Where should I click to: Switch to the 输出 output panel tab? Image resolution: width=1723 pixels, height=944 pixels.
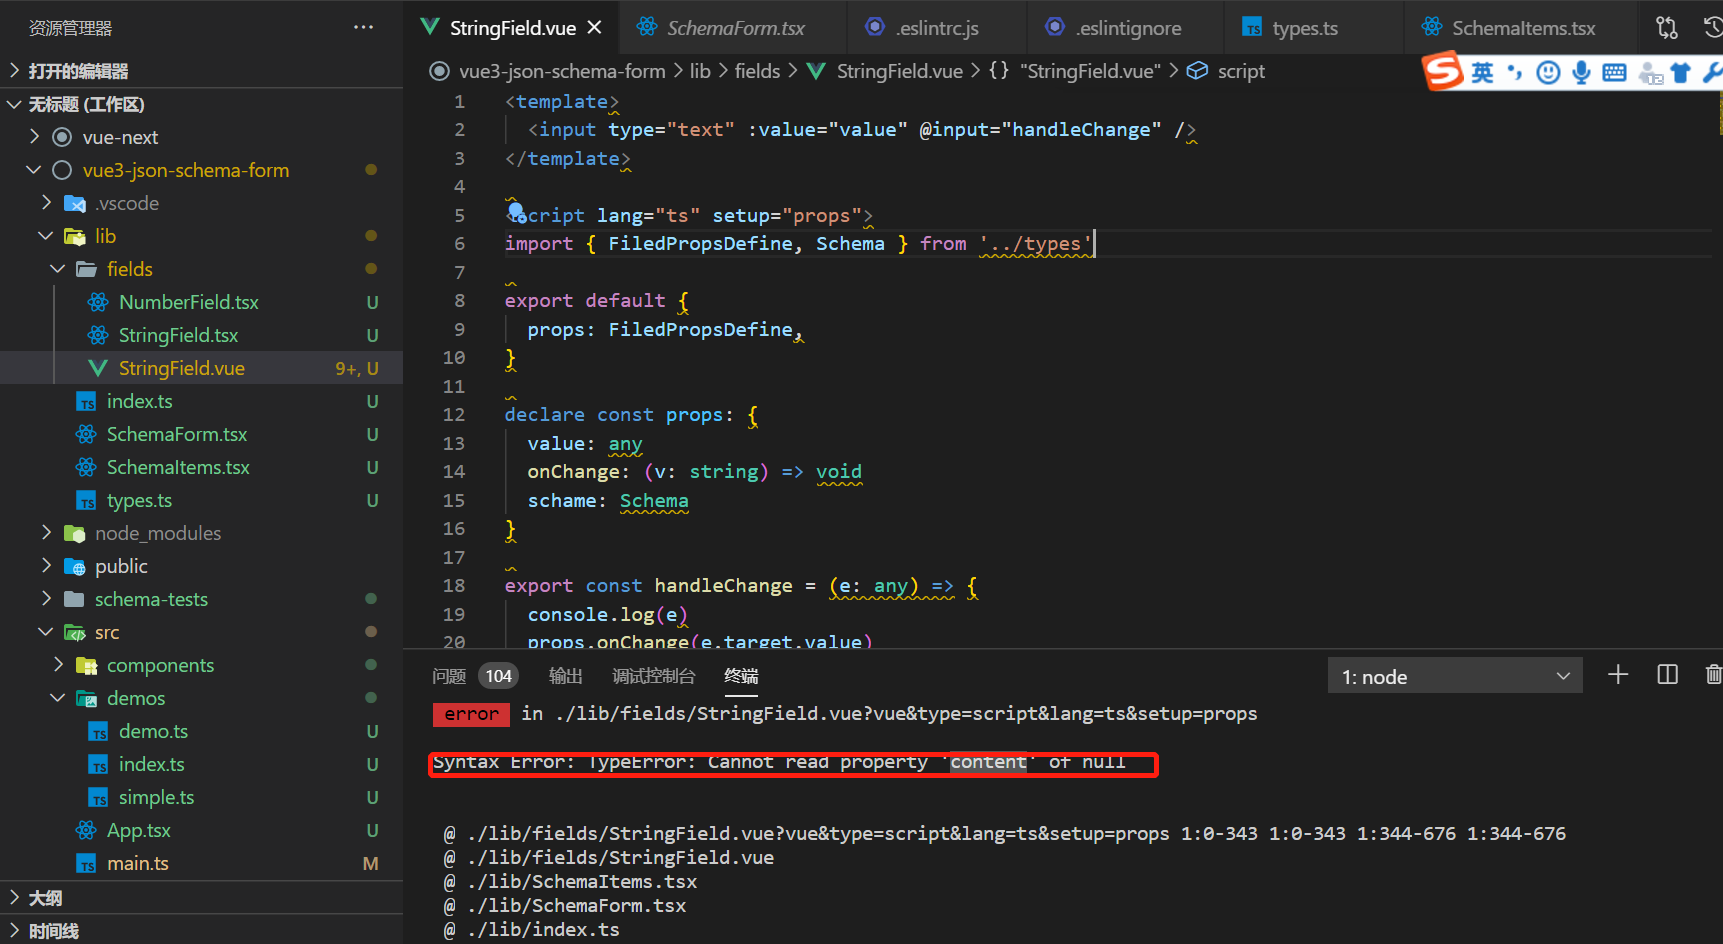(x=566, y=676)
